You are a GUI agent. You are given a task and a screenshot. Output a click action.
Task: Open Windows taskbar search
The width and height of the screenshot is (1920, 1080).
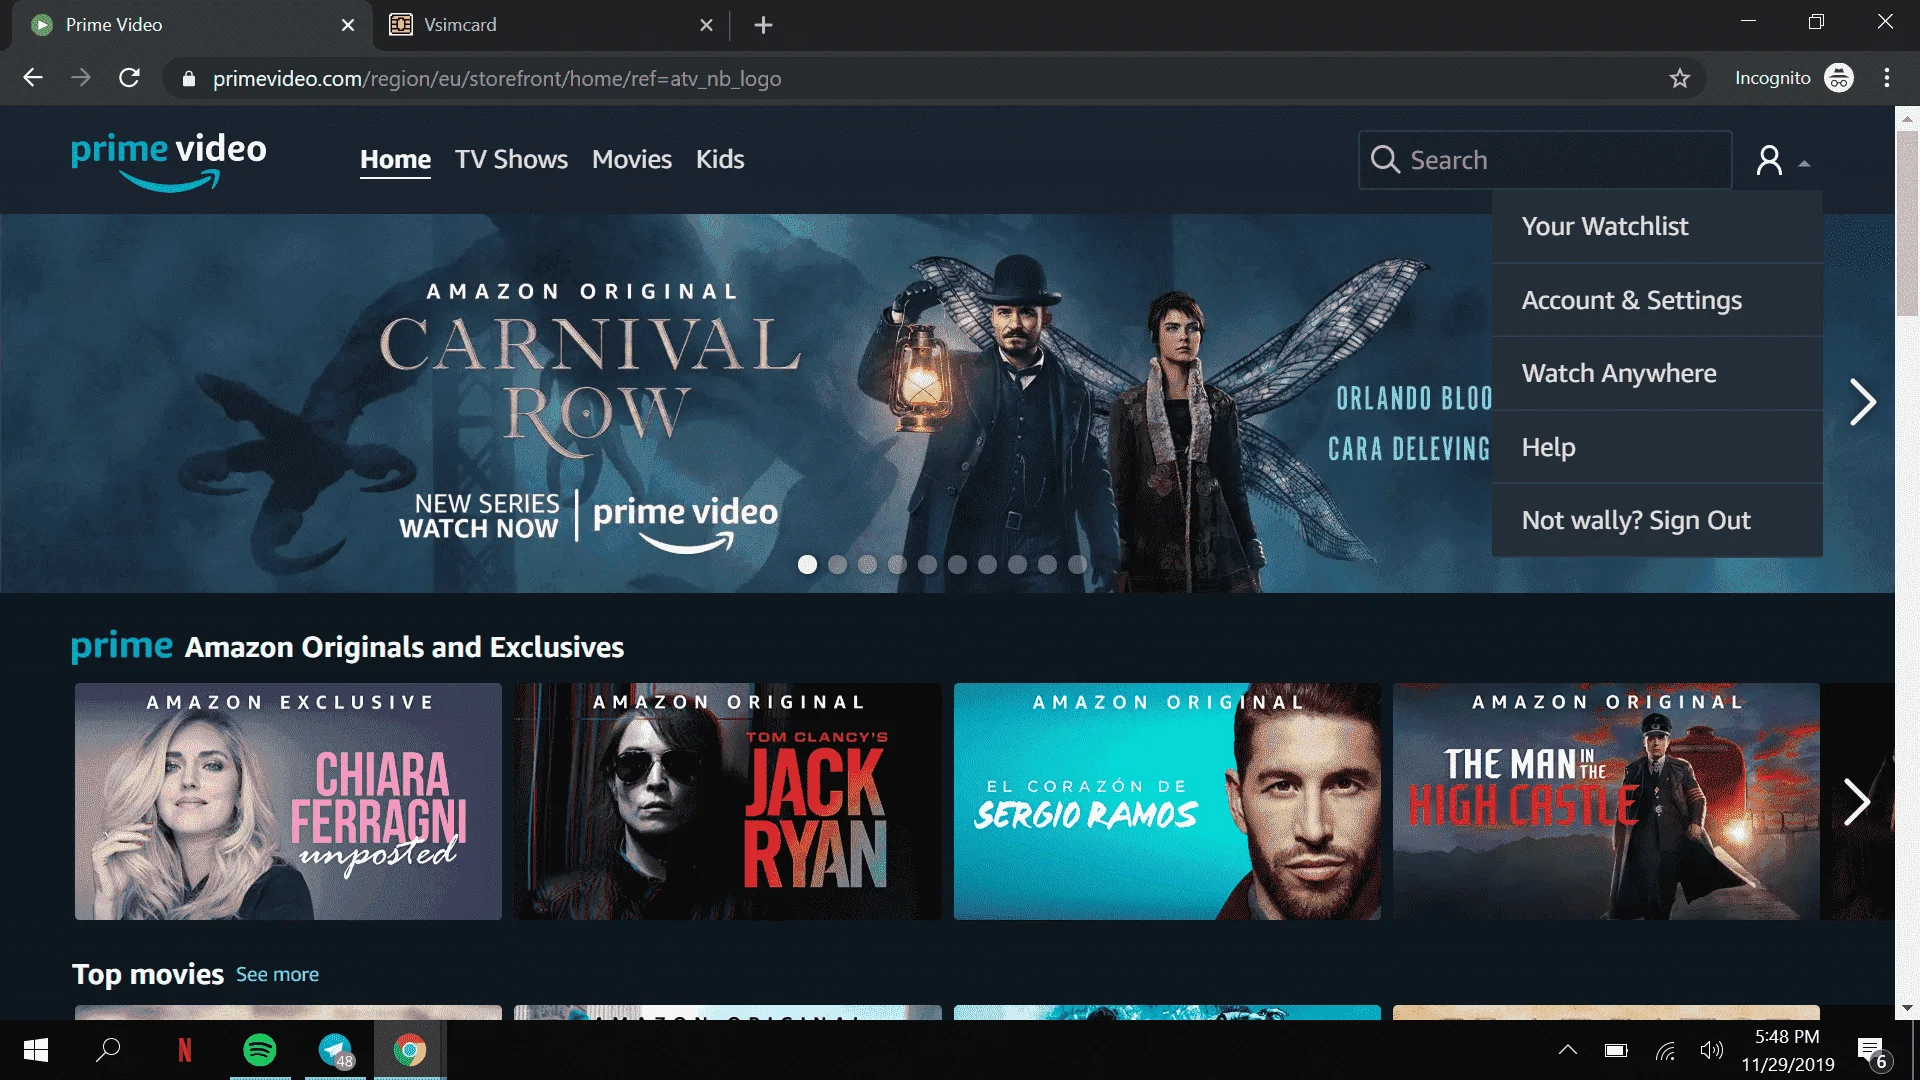point(108,1050)
